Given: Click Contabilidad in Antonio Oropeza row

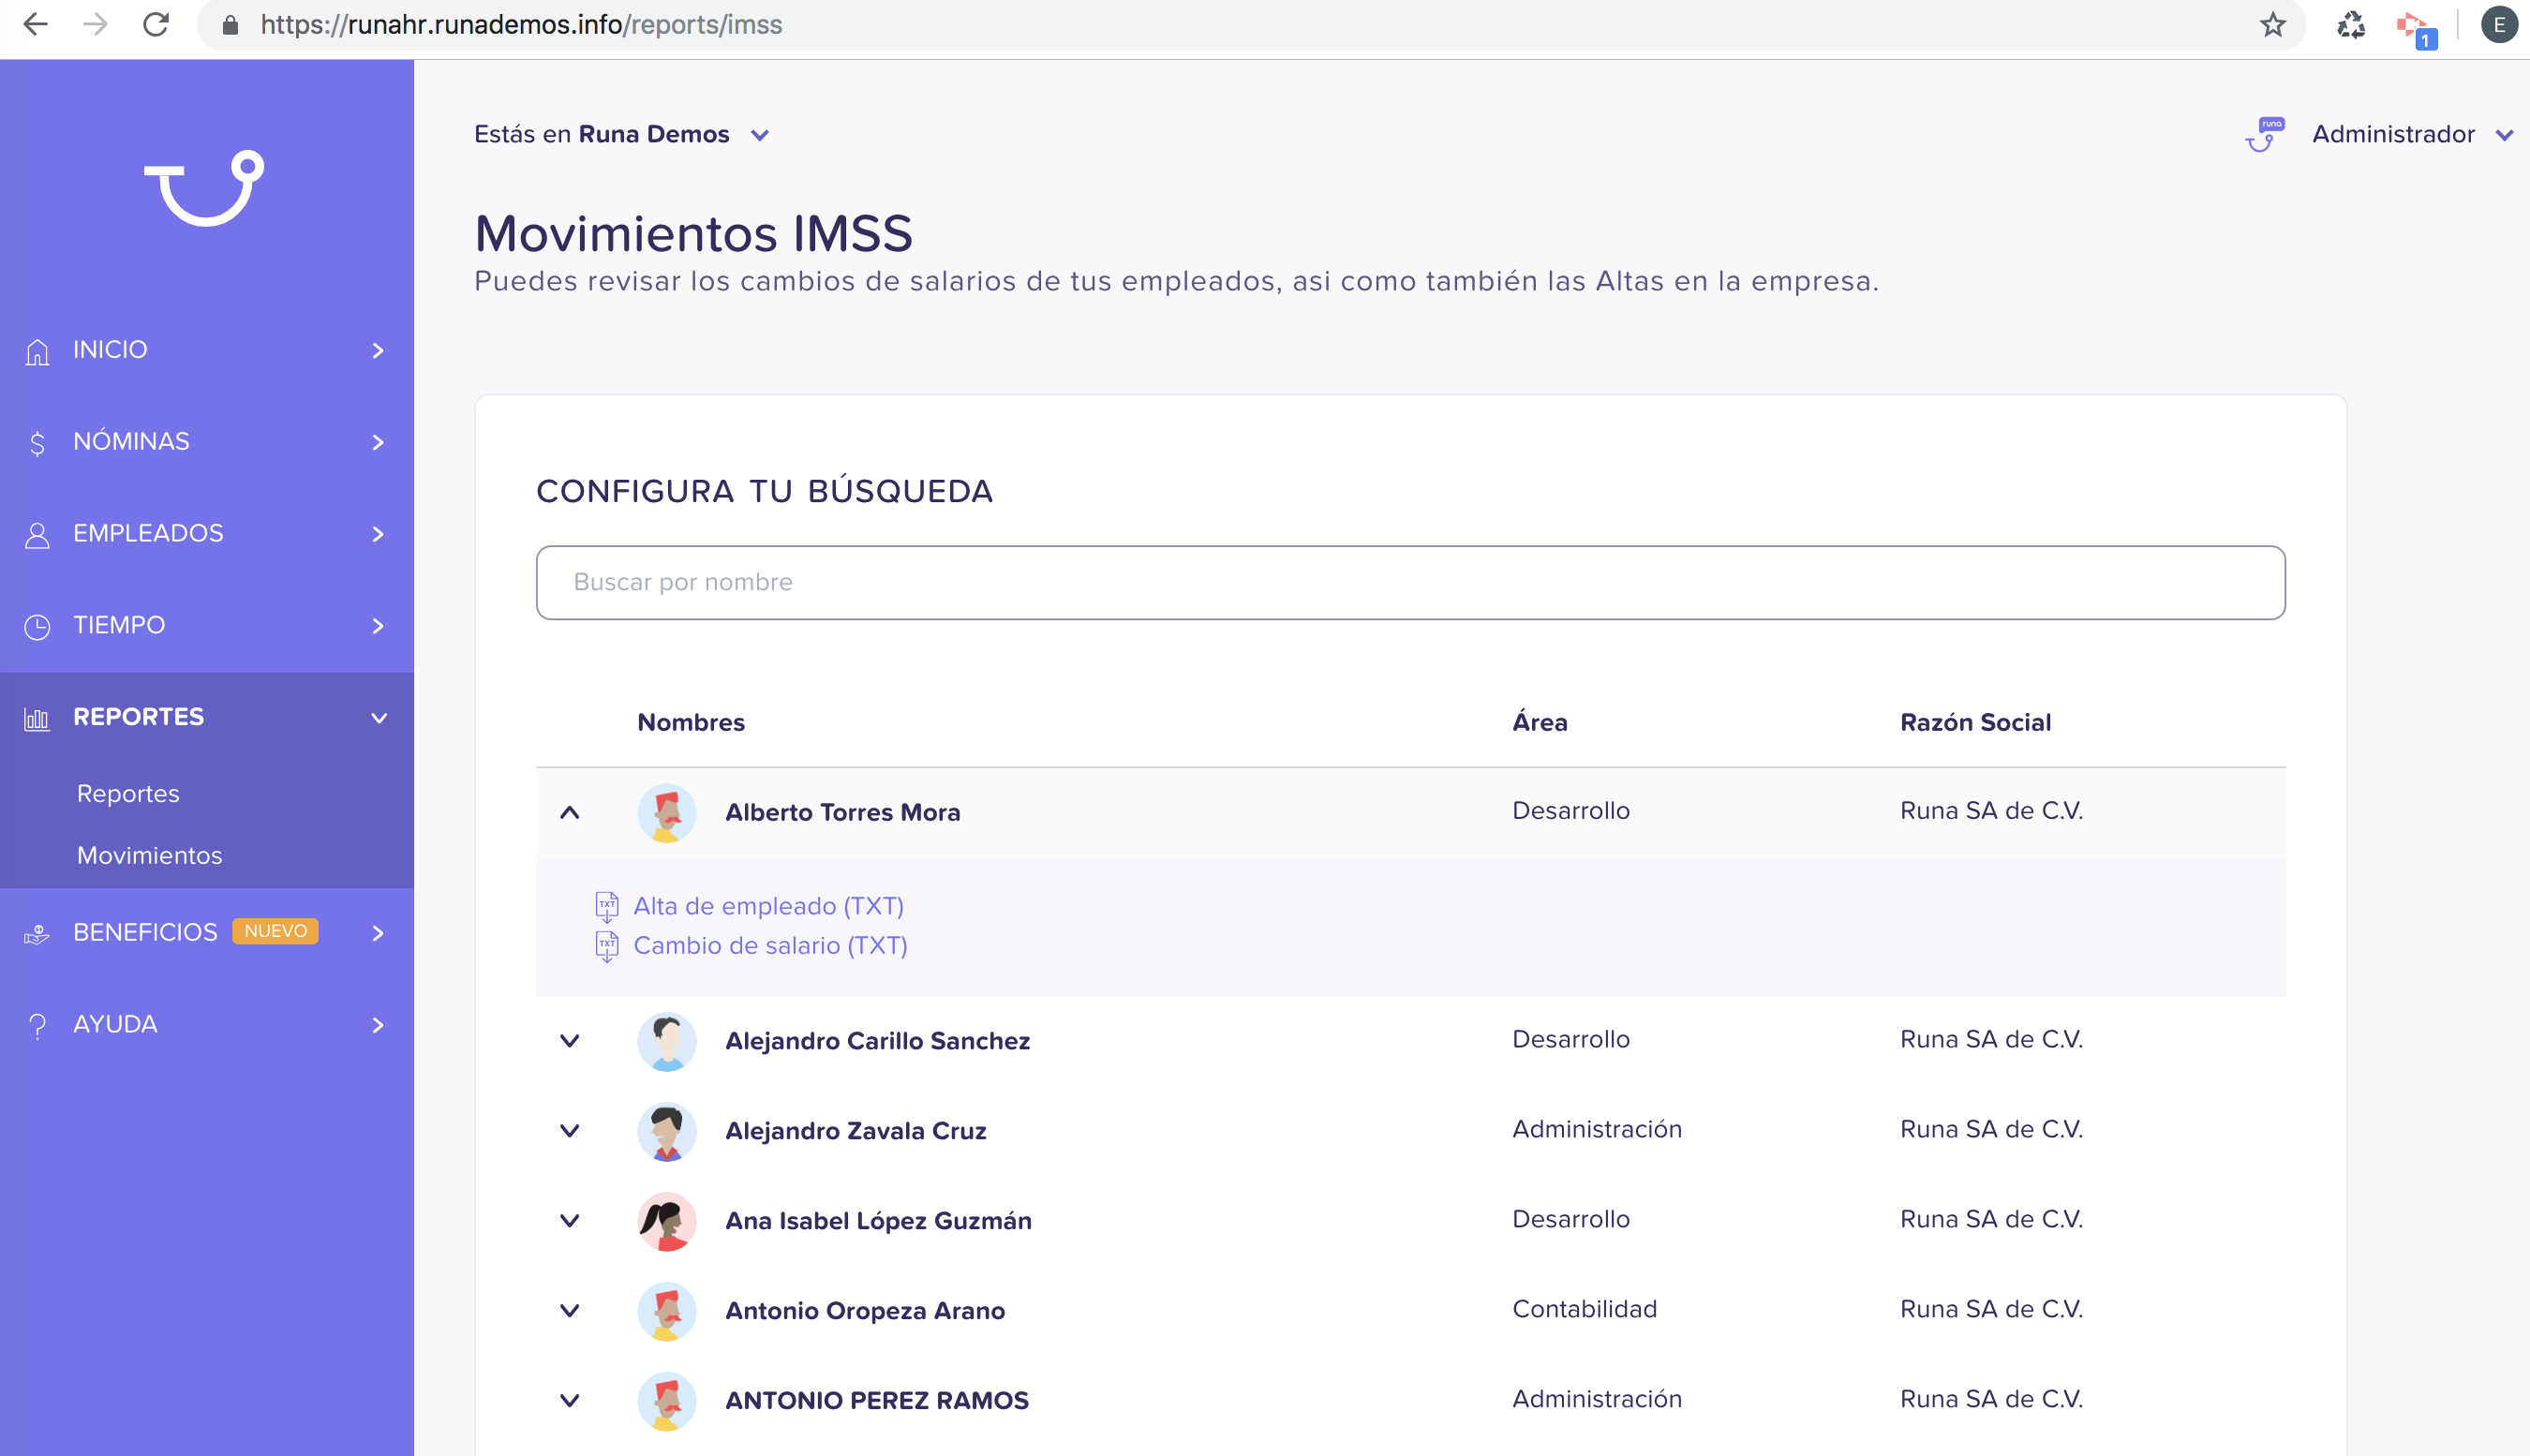Looking at the screenshot, I should pos(1584,1309).
